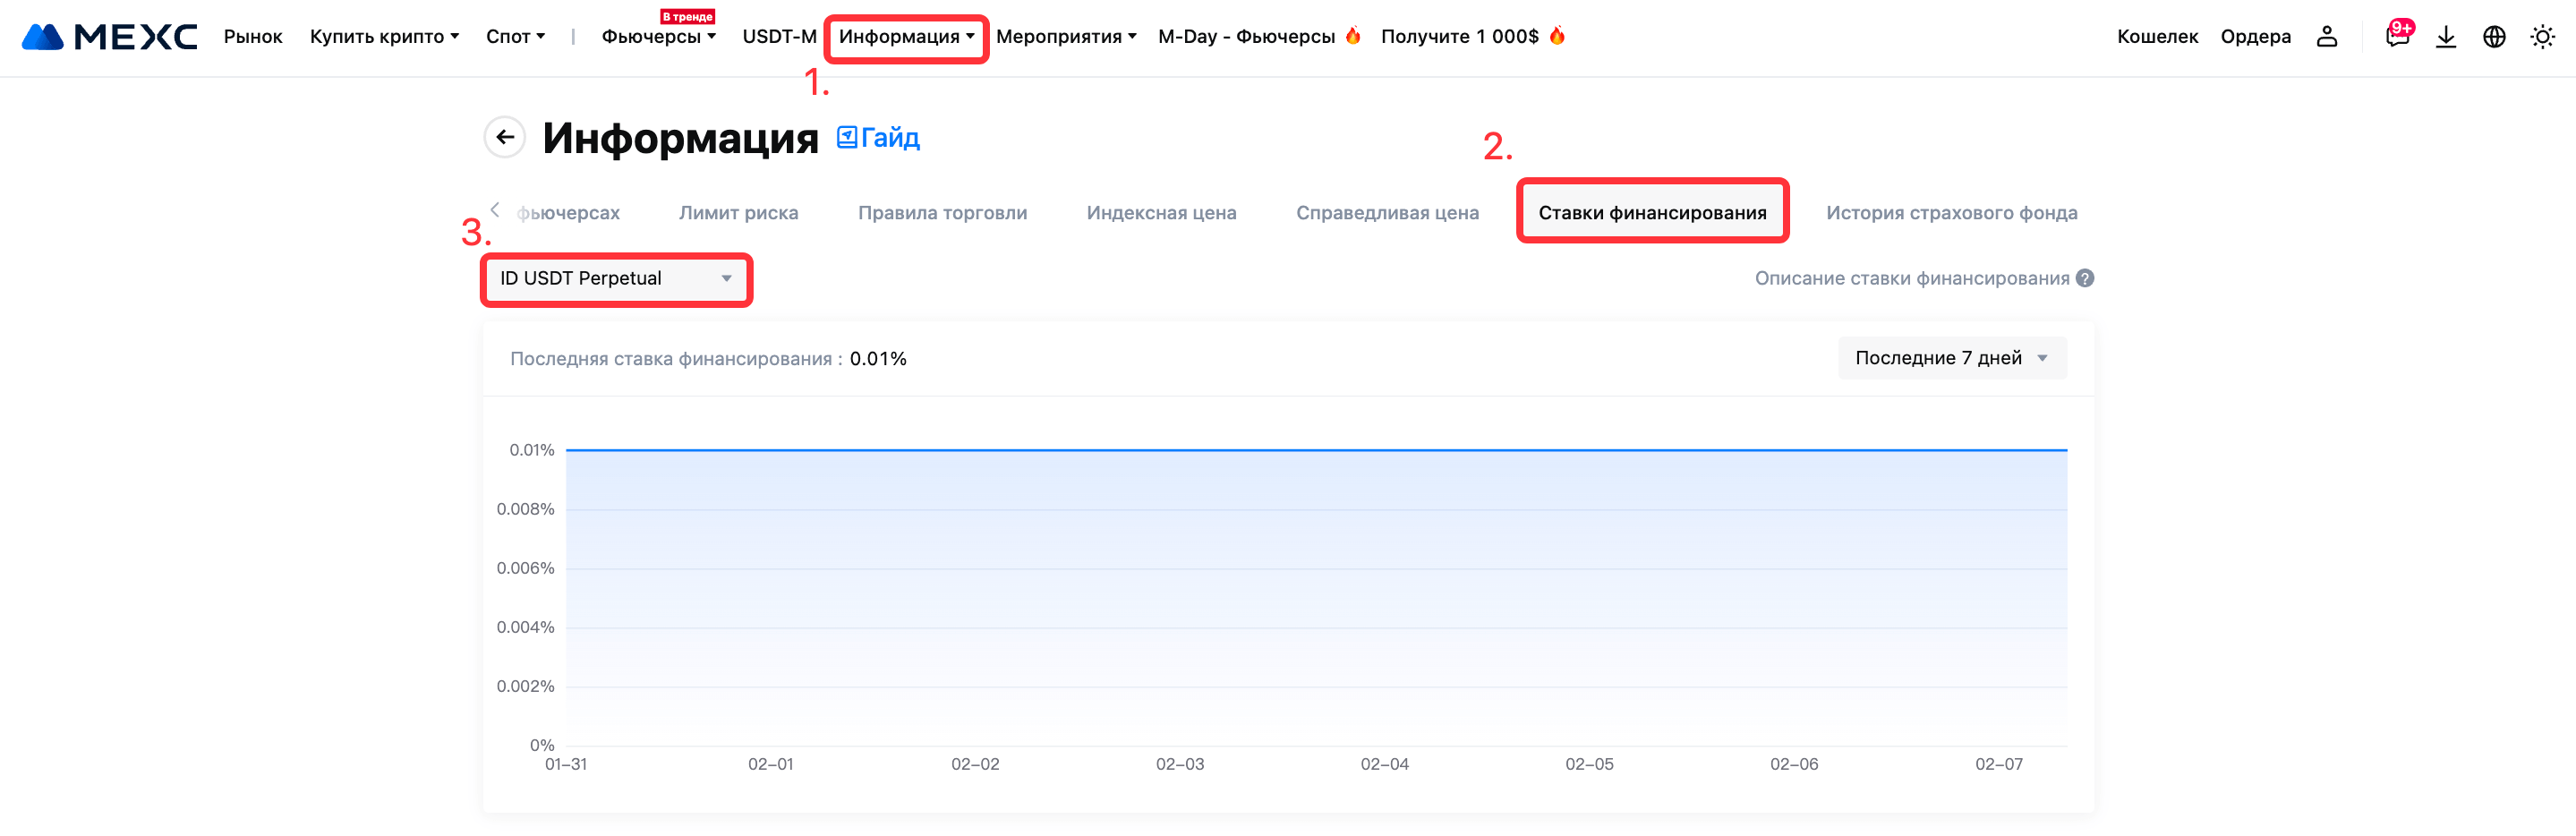Open История страхового фонда tab
Screen dimensions: 2576x836
pos(1951,213)
